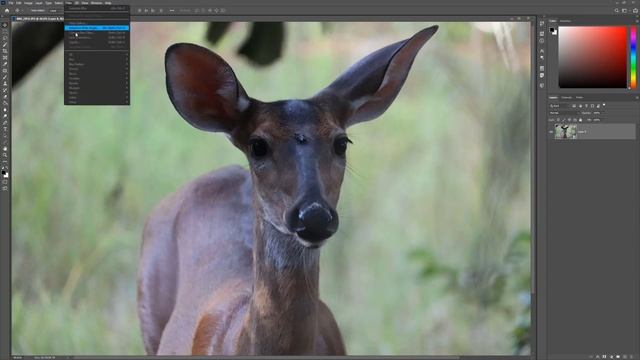
Task: Select the Lasso tool
Action: [x=5, y=38]
